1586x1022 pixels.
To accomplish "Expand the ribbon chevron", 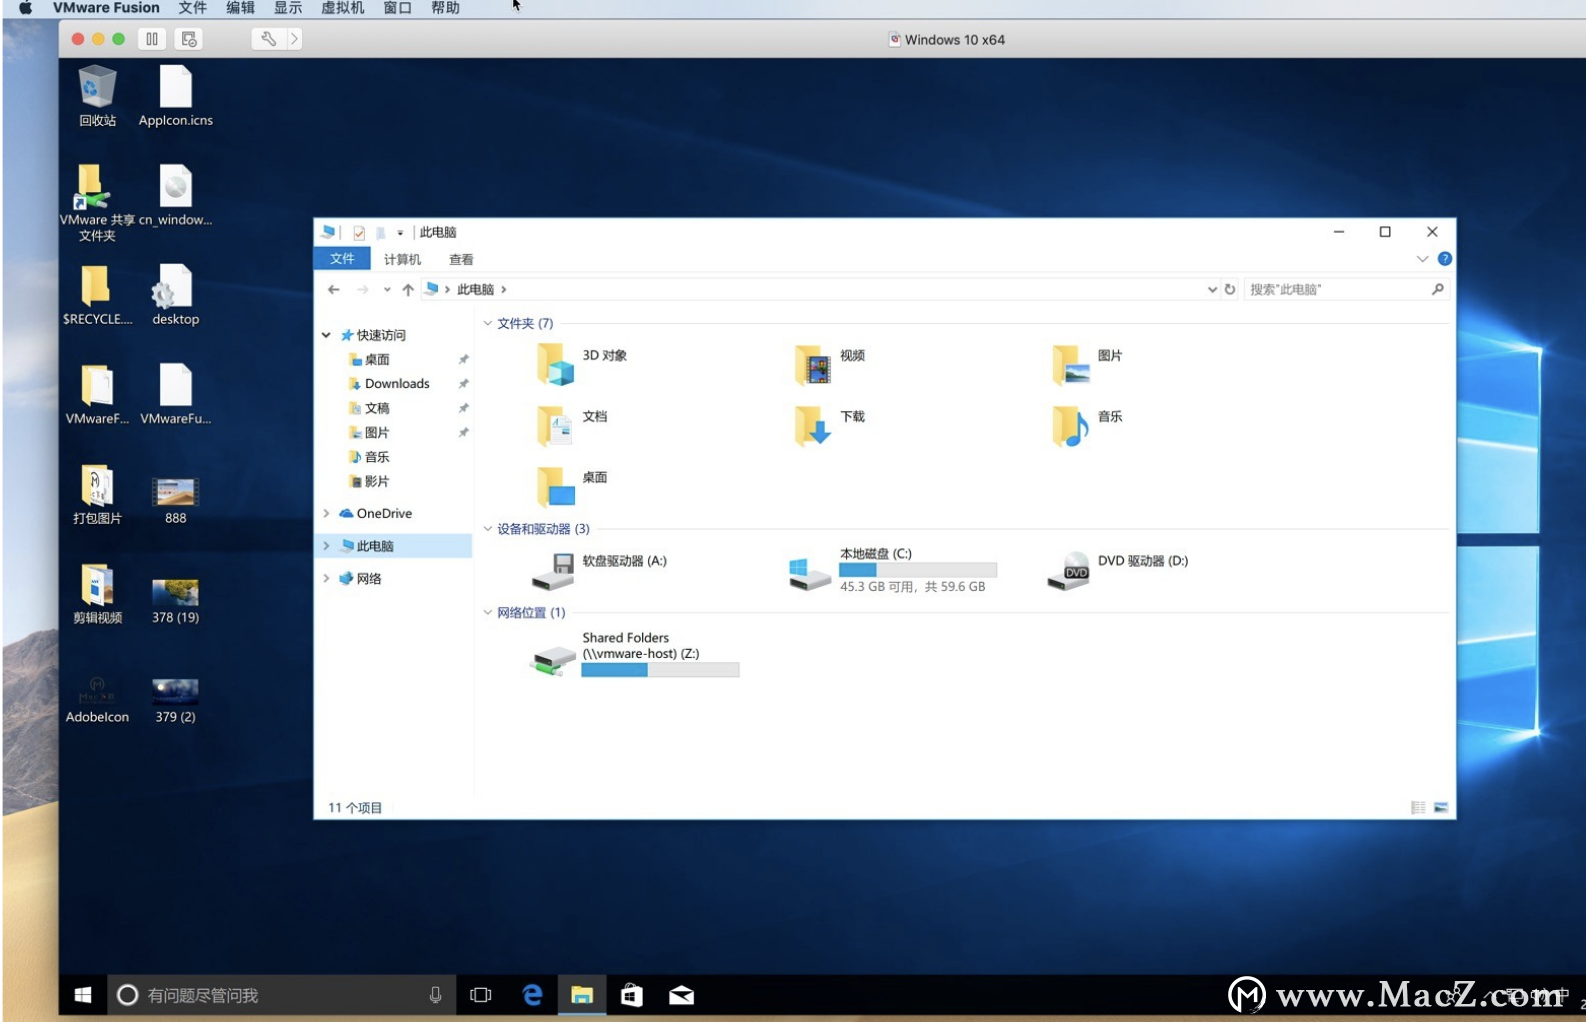I will [1422, 259].
